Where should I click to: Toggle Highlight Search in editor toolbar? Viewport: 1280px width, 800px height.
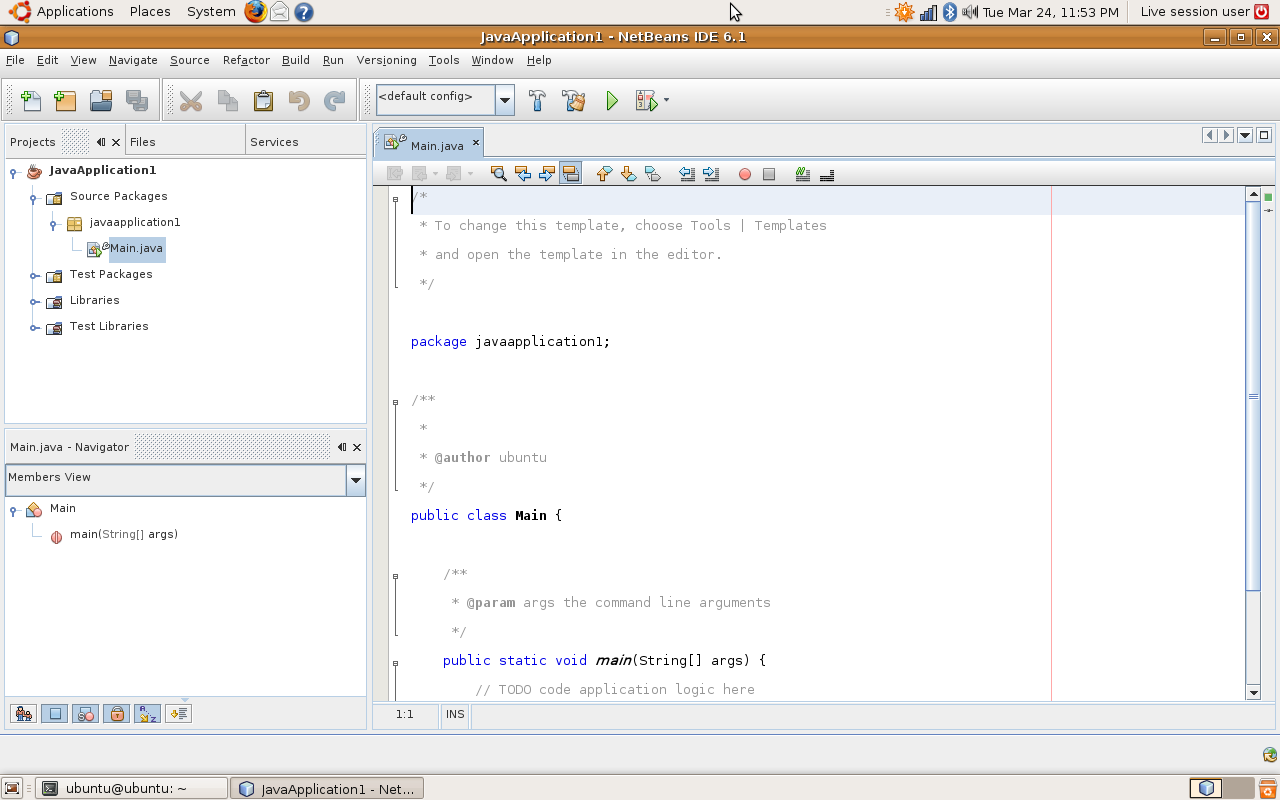[x=570, y=174]
